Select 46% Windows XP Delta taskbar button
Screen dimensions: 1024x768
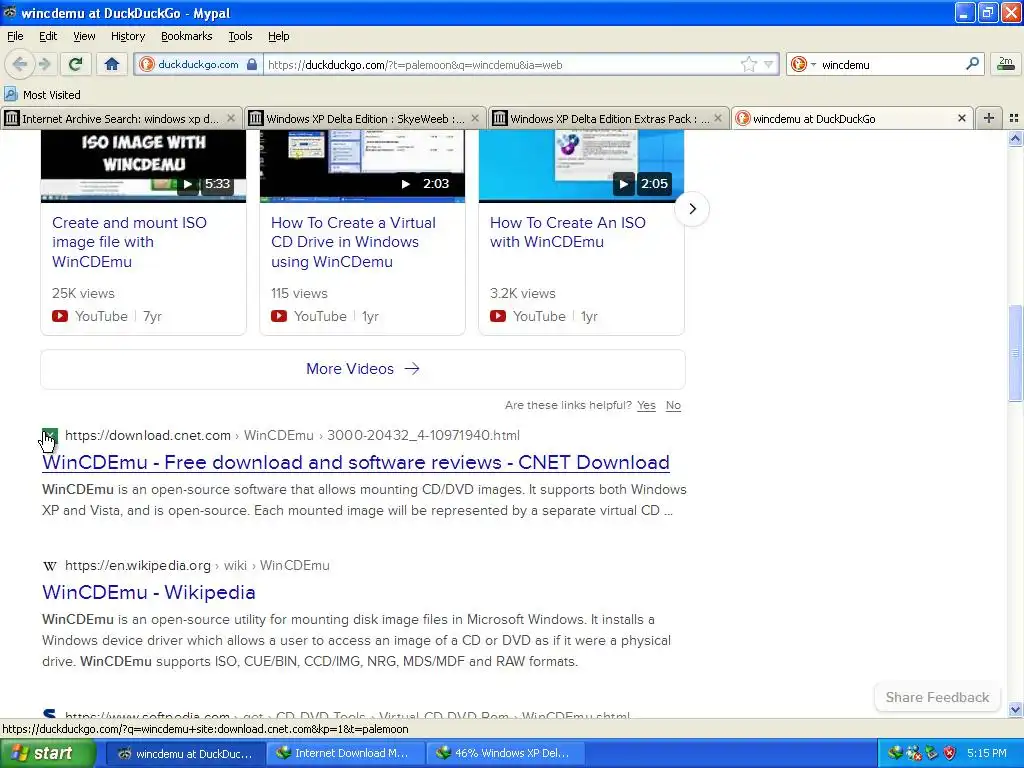pos(505,753)
